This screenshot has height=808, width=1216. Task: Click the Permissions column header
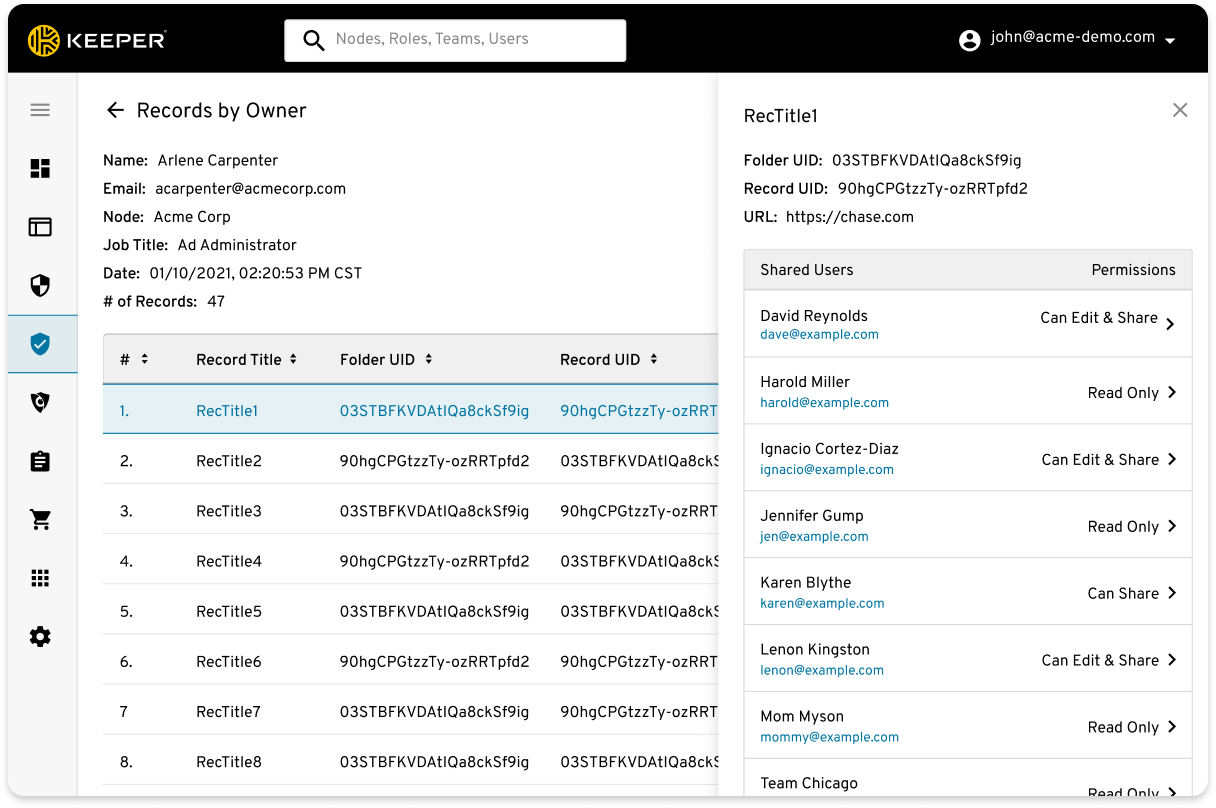pos(1133,270)
